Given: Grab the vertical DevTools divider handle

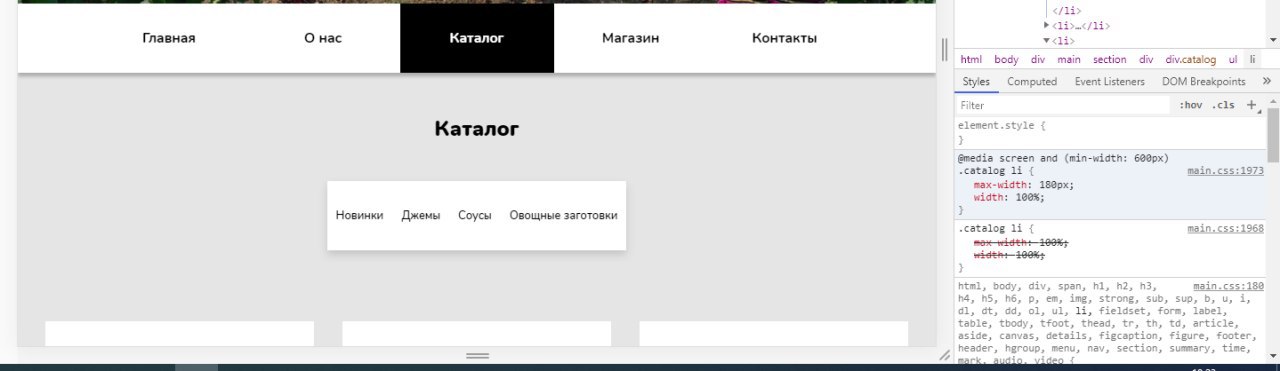Looking at the screenshot, I should pos(945,49).
